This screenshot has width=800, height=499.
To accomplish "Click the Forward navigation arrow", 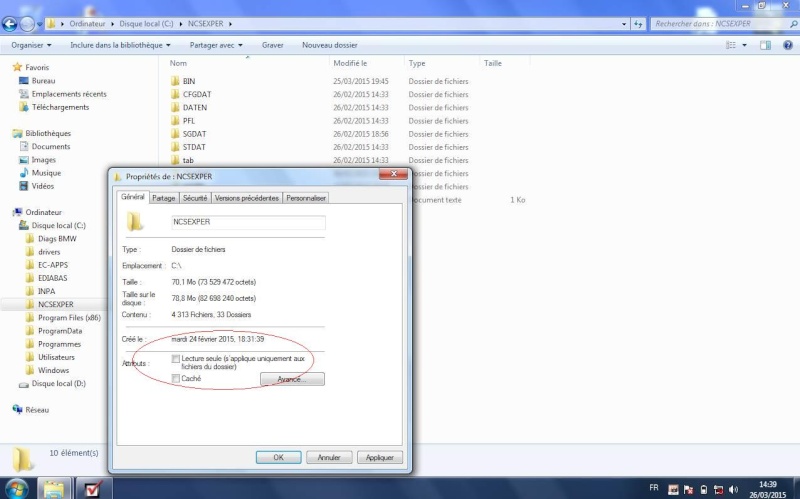I will [x=27, y=23].
